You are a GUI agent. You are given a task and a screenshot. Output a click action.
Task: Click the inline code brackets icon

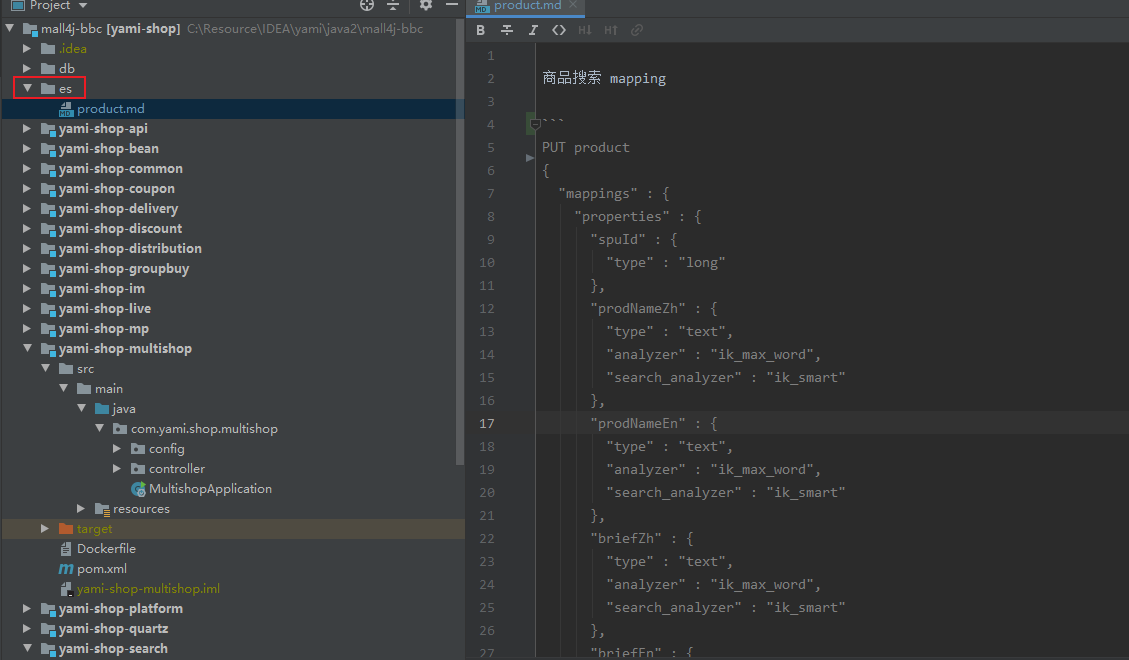[559, 30]
